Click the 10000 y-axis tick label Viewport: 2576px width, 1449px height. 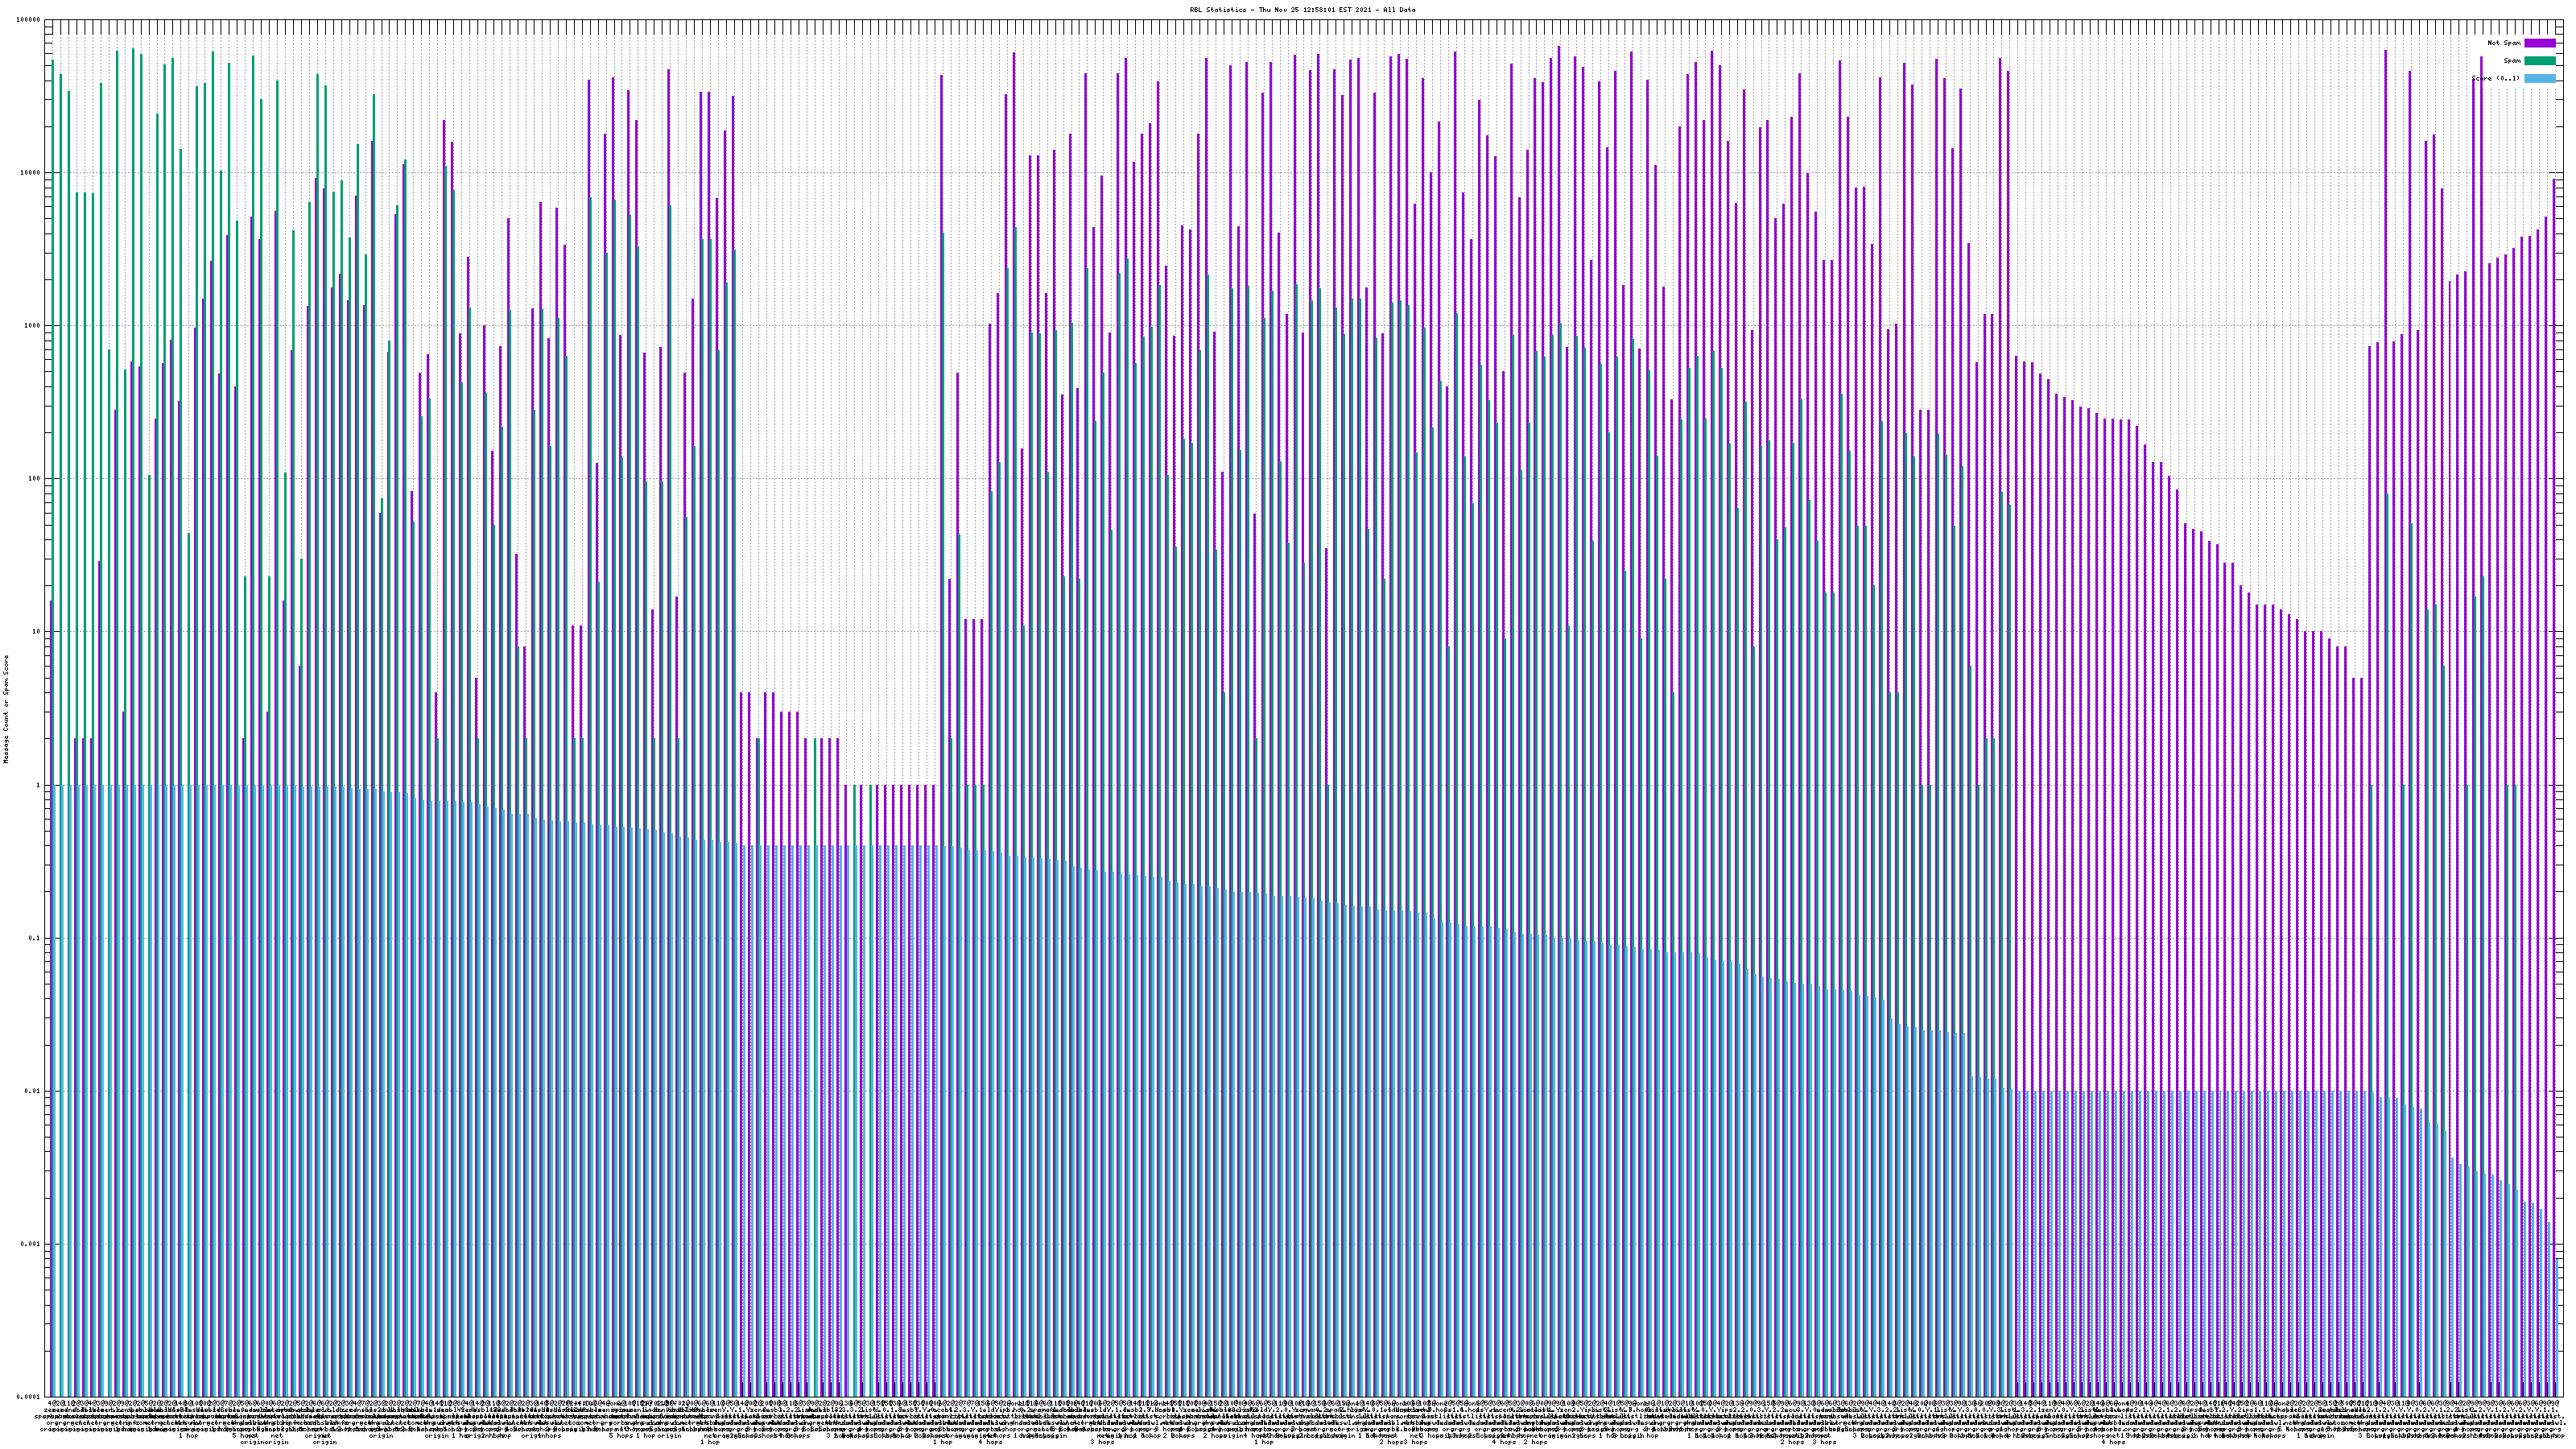click(x=30, y=173)
